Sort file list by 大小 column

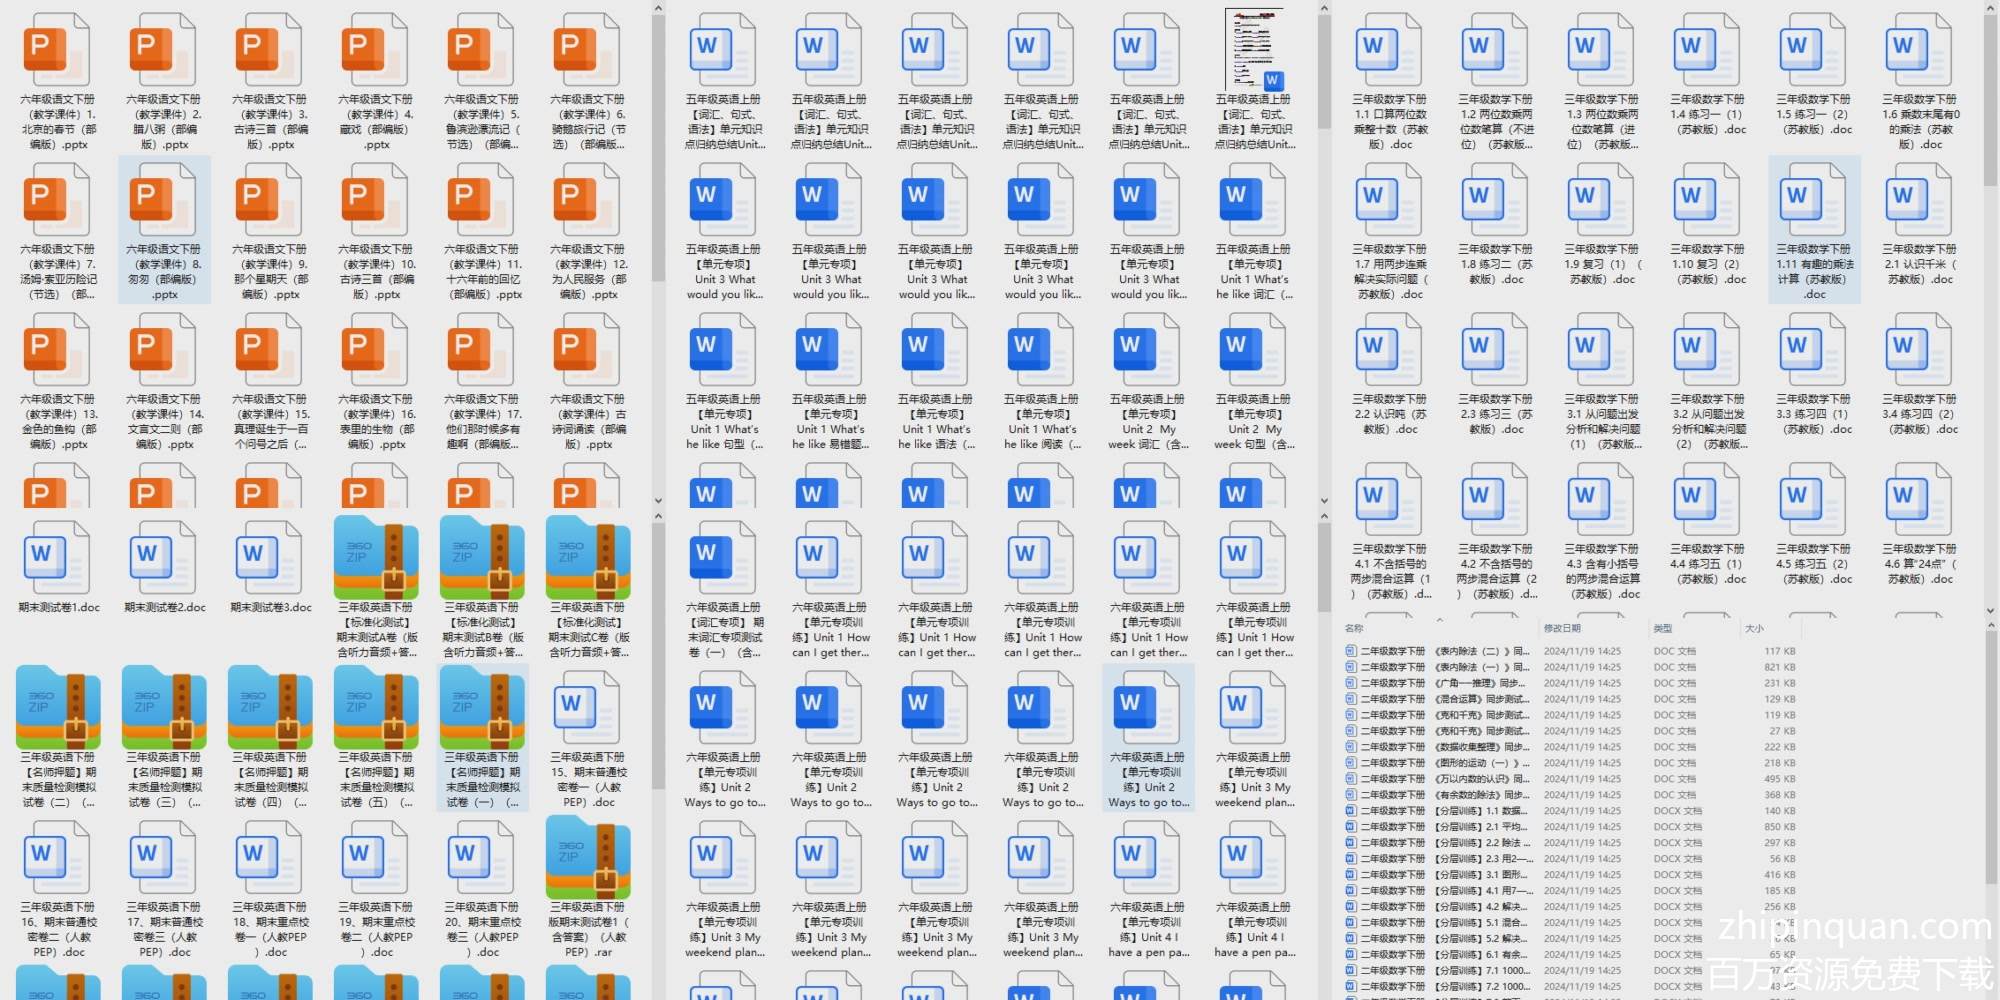pyautogui.click(x=1754, y=628)
